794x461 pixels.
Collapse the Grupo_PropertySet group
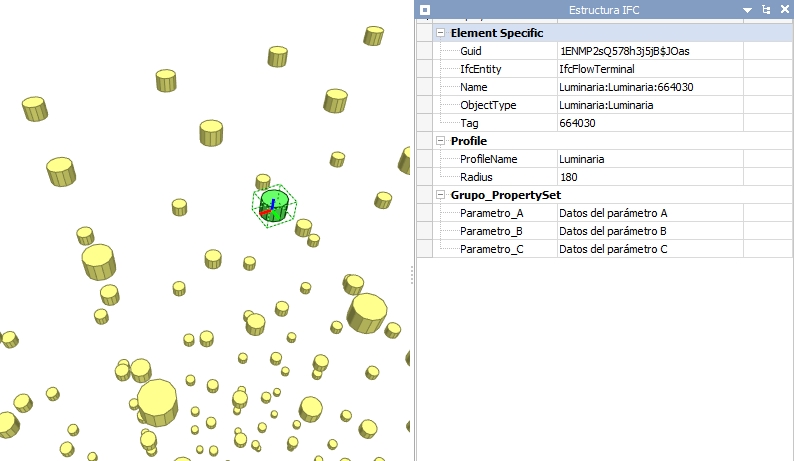tap(440, 195)
